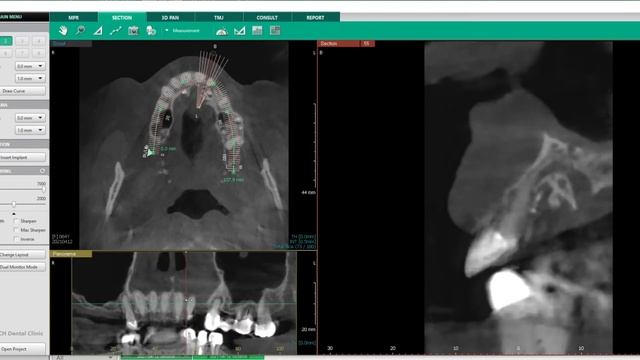Click the crossed-triangle measurement icon
The image size is (640, 360).
click(240, 31)
